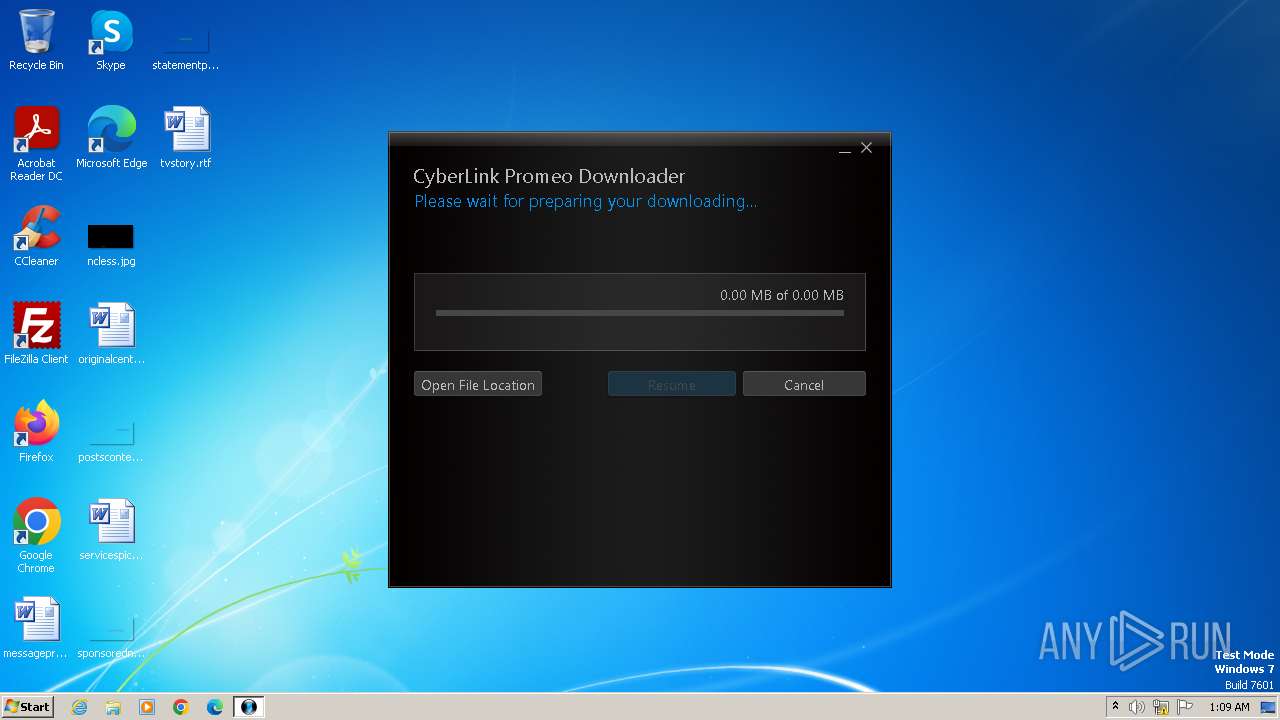Click the 'Please wait for preparing' message

pos(586,201)
